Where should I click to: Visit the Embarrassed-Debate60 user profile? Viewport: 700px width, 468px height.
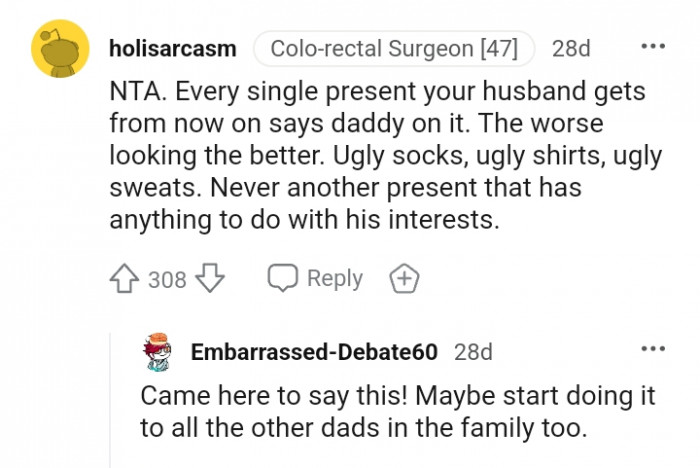pyautogui.click(x=314, y=352)
